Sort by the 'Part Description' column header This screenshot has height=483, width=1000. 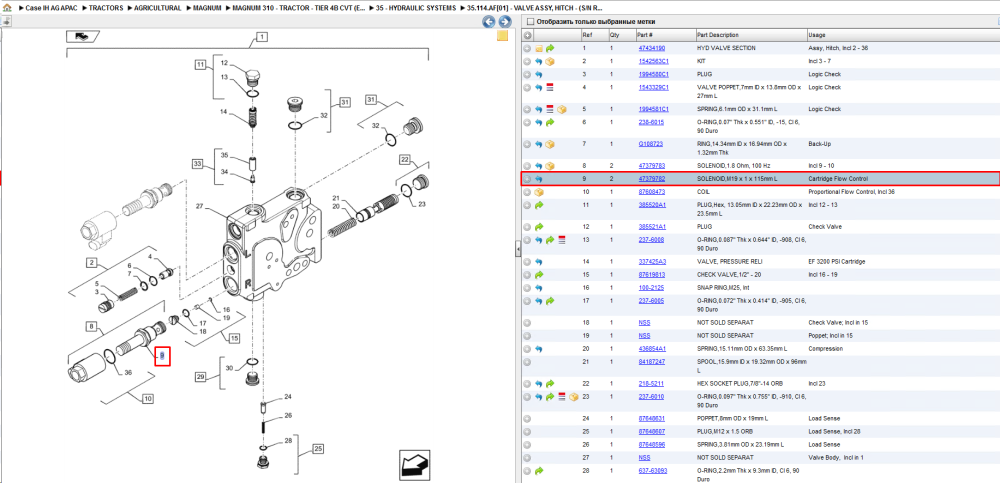coord(718,35)
